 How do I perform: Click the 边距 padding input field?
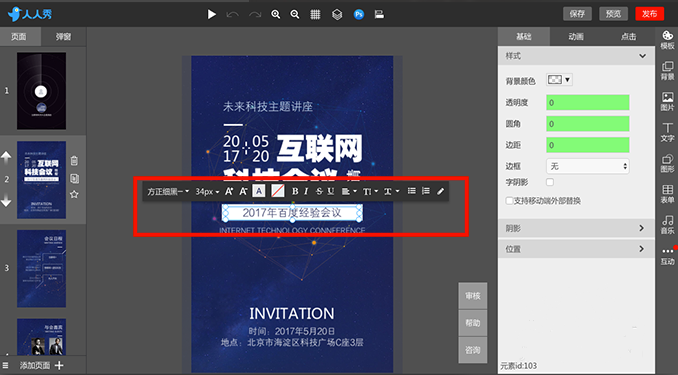pyautogui.click(x=588, y=145)
